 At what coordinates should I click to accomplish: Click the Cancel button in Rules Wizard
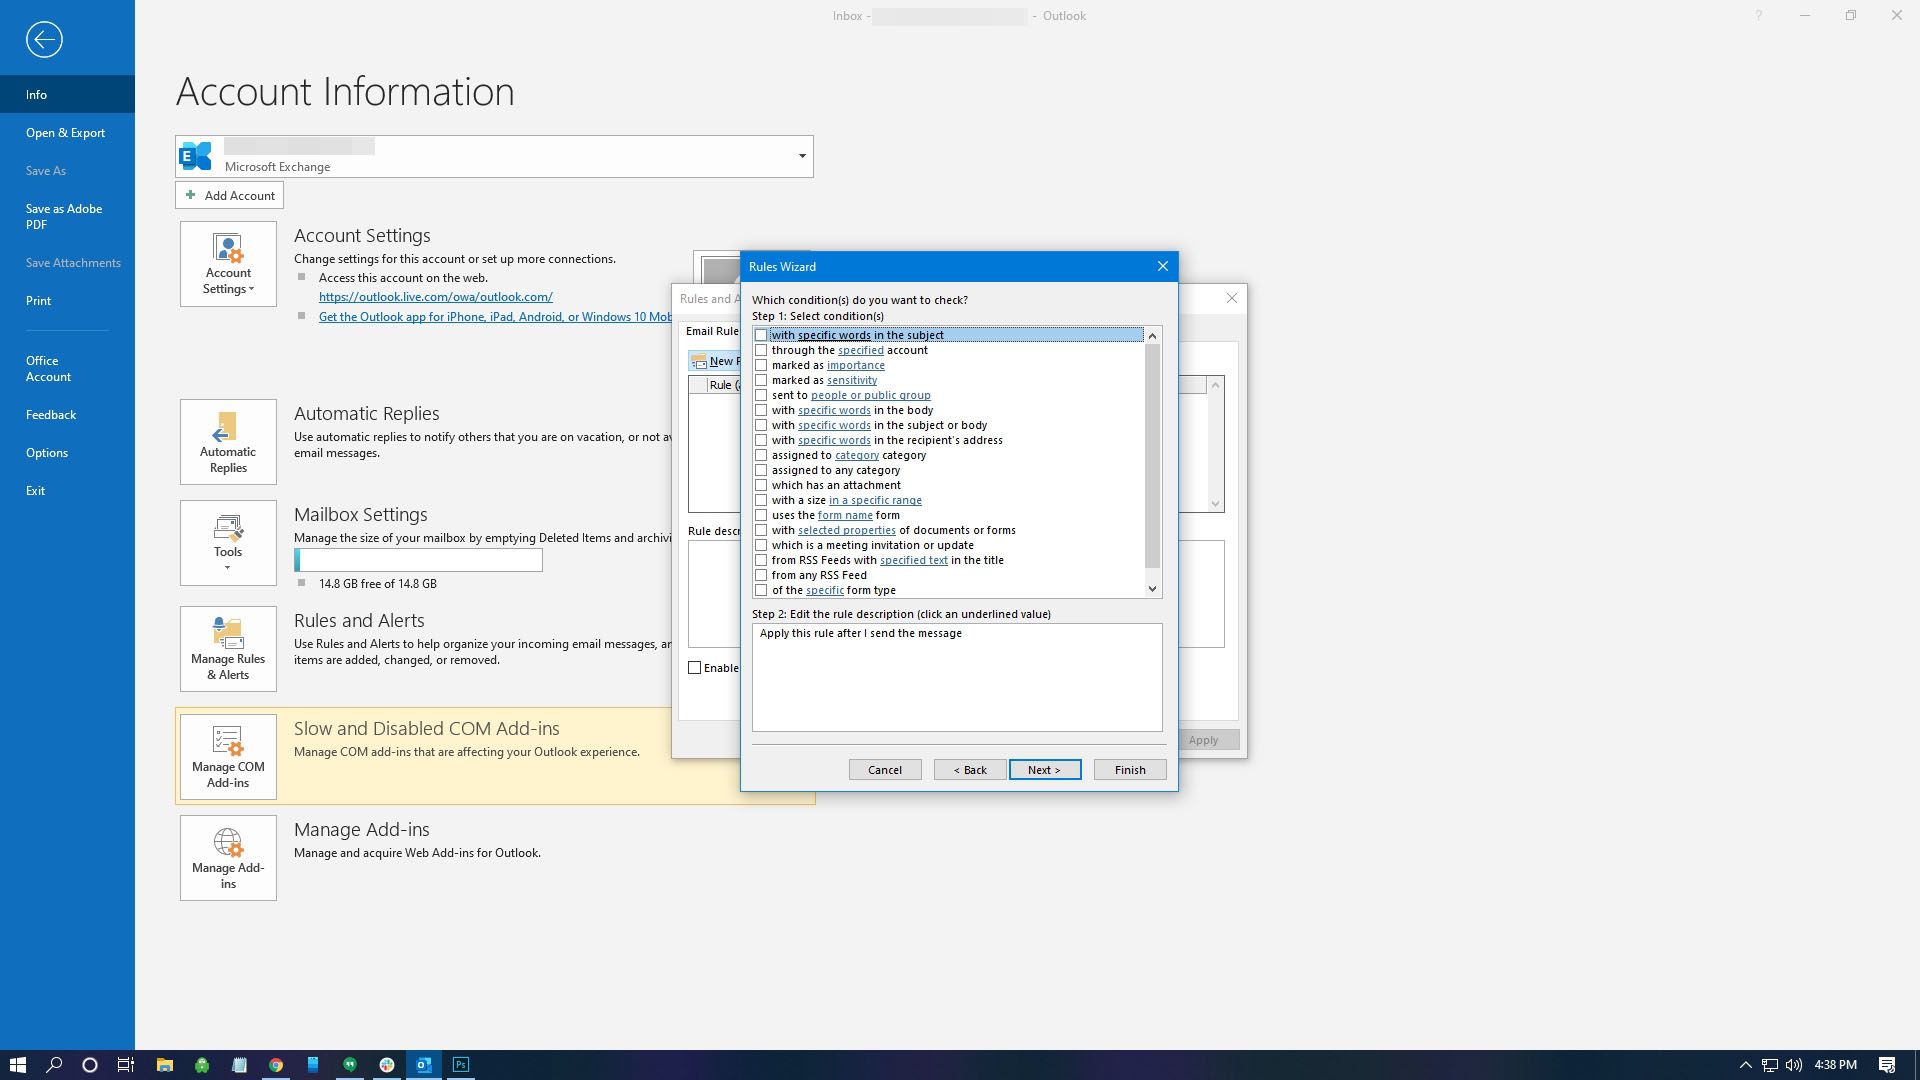(885, 769)
